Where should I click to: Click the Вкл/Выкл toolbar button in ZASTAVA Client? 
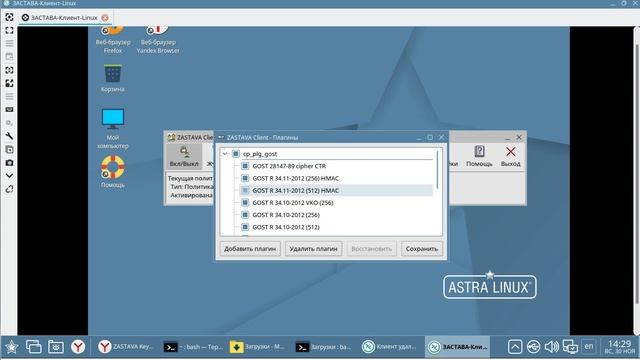pos(184,156)
